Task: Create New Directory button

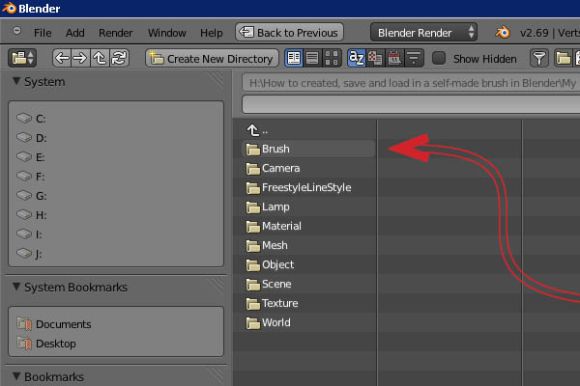Action: (212, 58)
